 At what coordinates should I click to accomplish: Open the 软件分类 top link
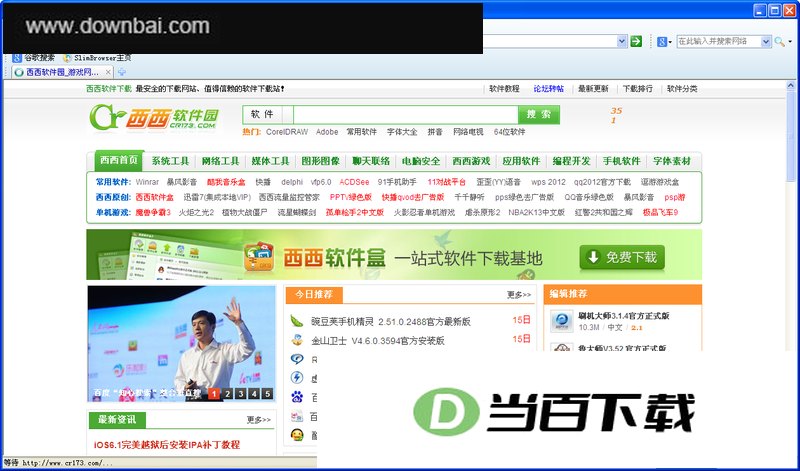point(682,89)
